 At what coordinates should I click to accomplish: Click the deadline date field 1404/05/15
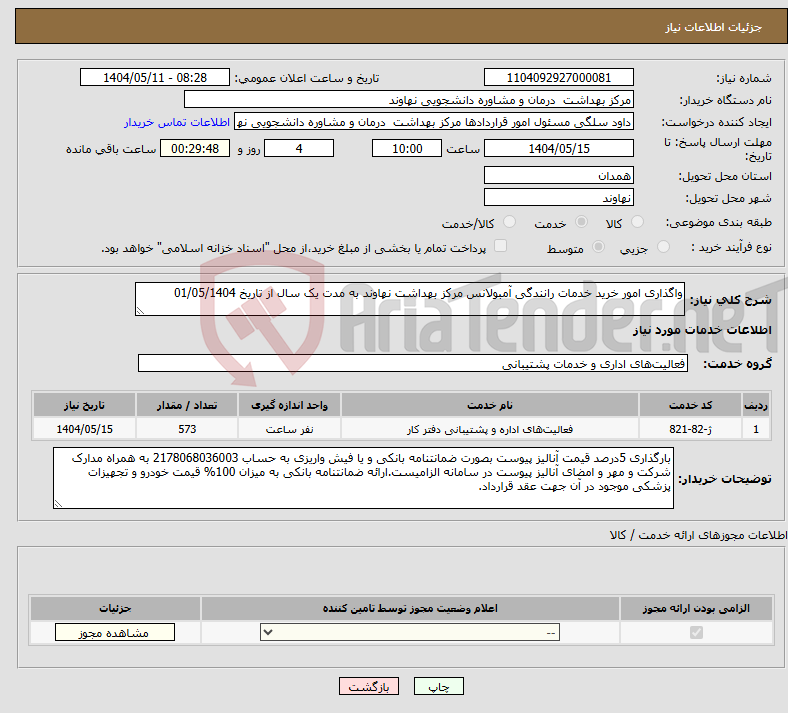point(558,148)
